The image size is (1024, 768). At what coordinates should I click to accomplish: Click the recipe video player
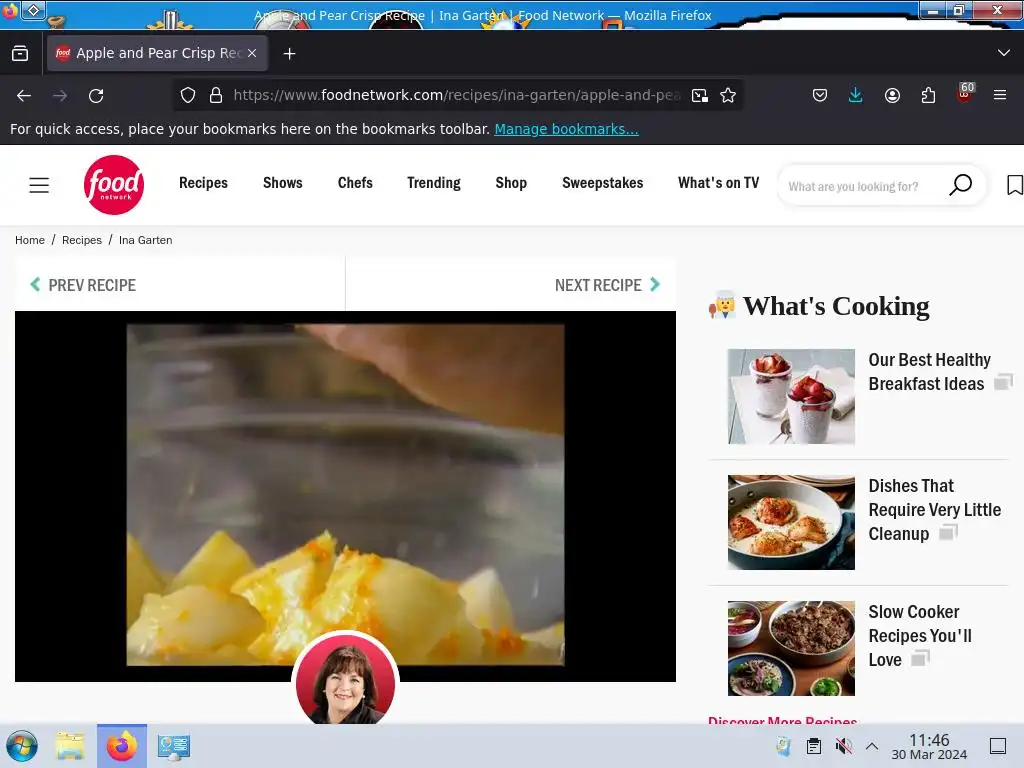(345, 496)
